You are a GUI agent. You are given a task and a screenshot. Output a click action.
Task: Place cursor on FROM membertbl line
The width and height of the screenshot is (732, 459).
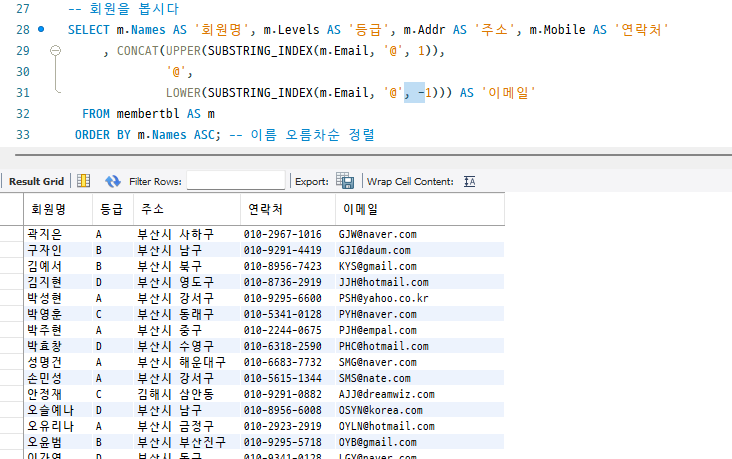pyautogui.click(x=148, y=113)
